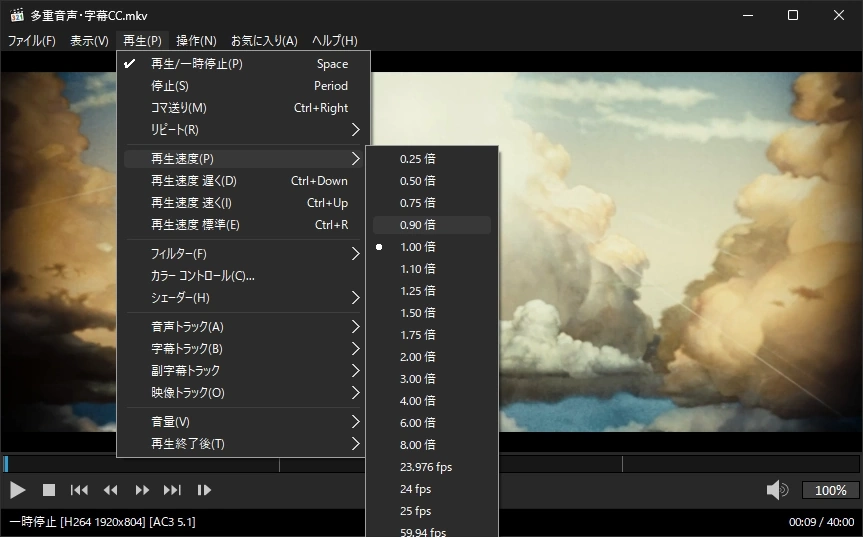Click the frame step button
This screenshot has height=537, width=863.
click(204, 490)
